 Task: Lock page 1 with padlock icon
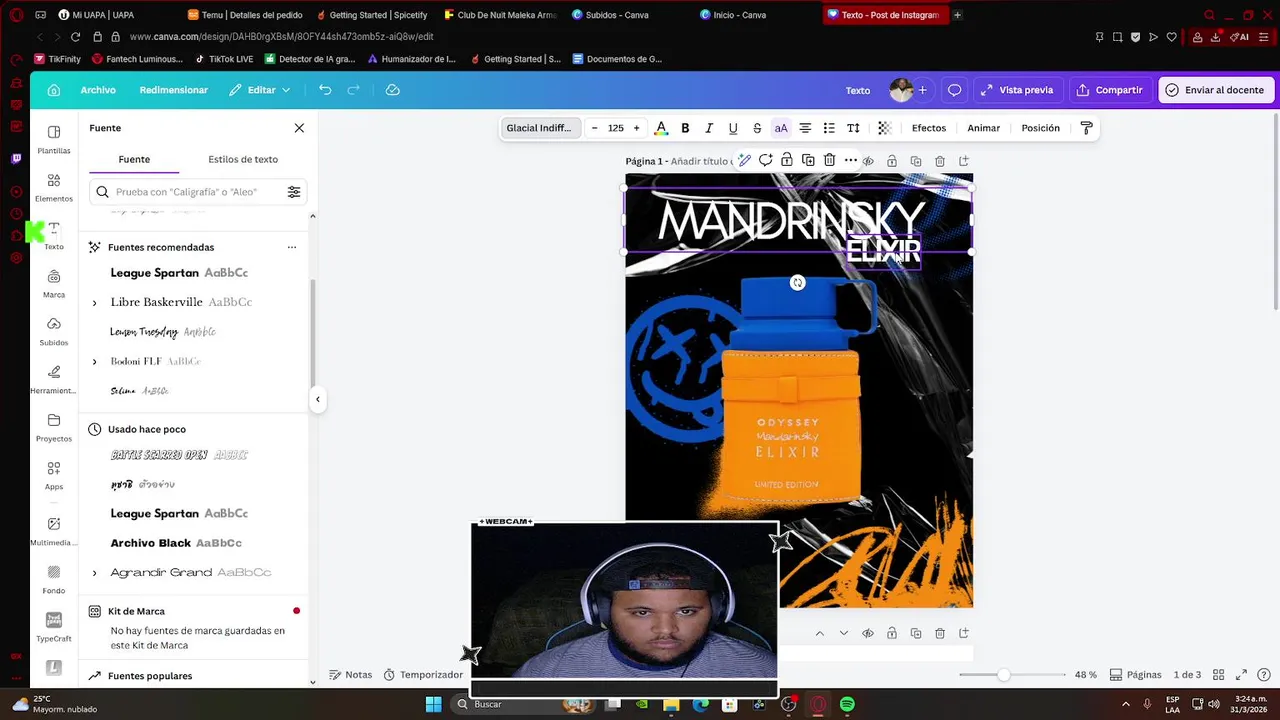coord(891,161)
